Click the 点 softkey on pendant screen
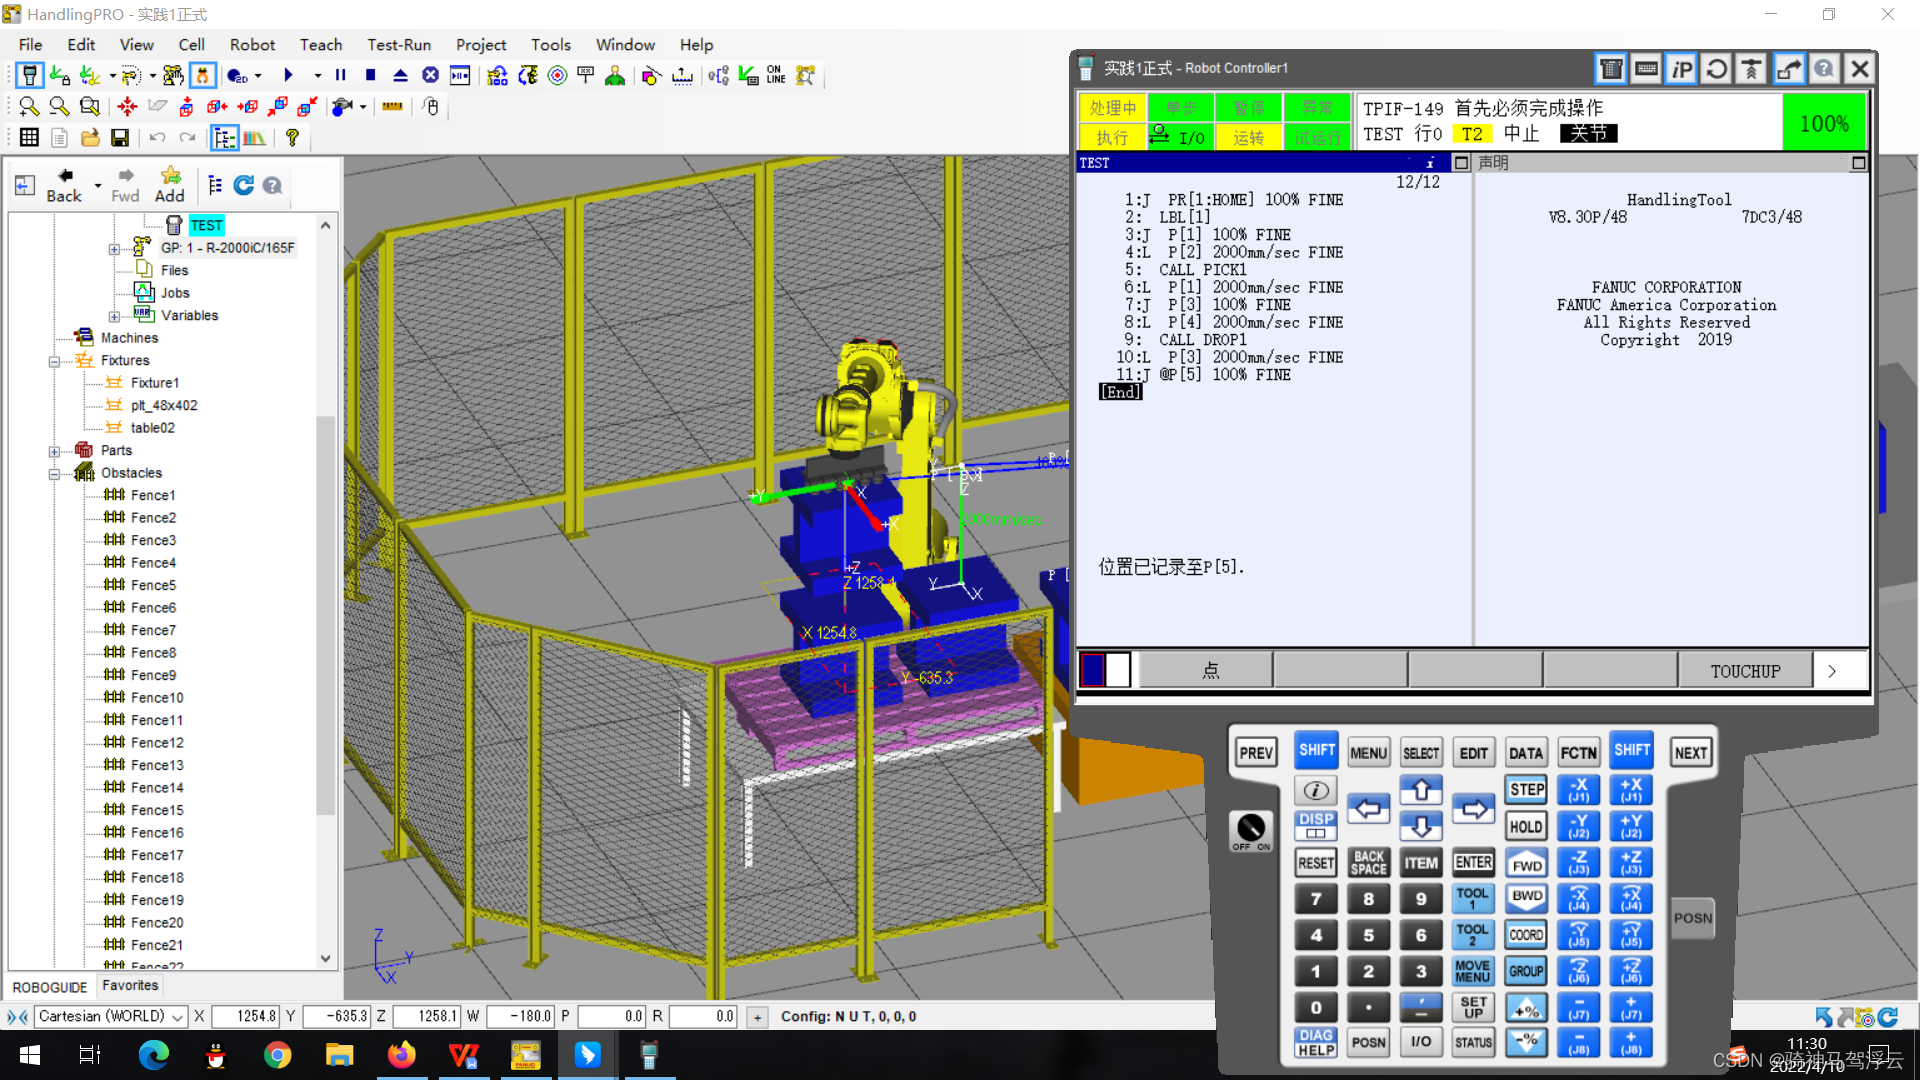The height and width of the screenshot is (1080, 1920). pyautogui.click(x=1208, y=671)
